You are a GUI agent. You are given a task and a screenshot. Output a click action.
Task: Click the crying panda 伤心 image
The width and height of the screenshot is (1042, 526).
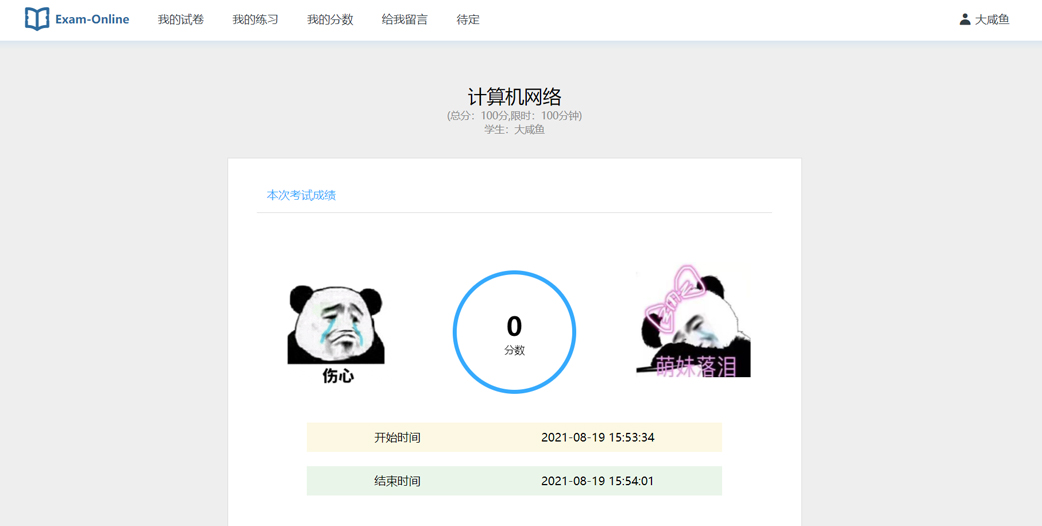coord(336,332)
